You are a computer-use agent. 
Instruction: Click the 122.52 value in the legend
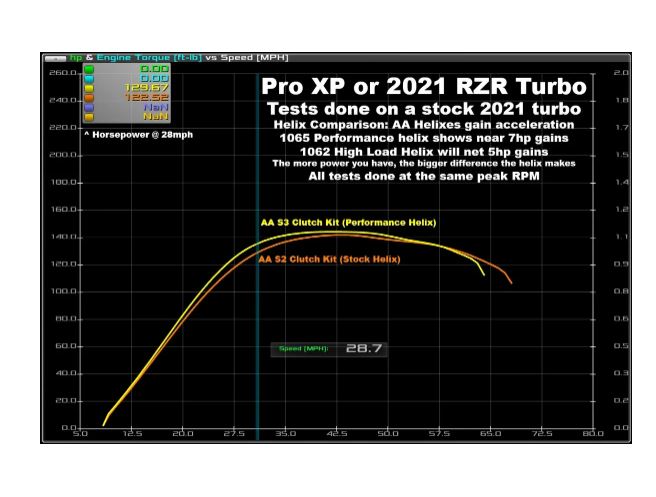tap(143, 98)
